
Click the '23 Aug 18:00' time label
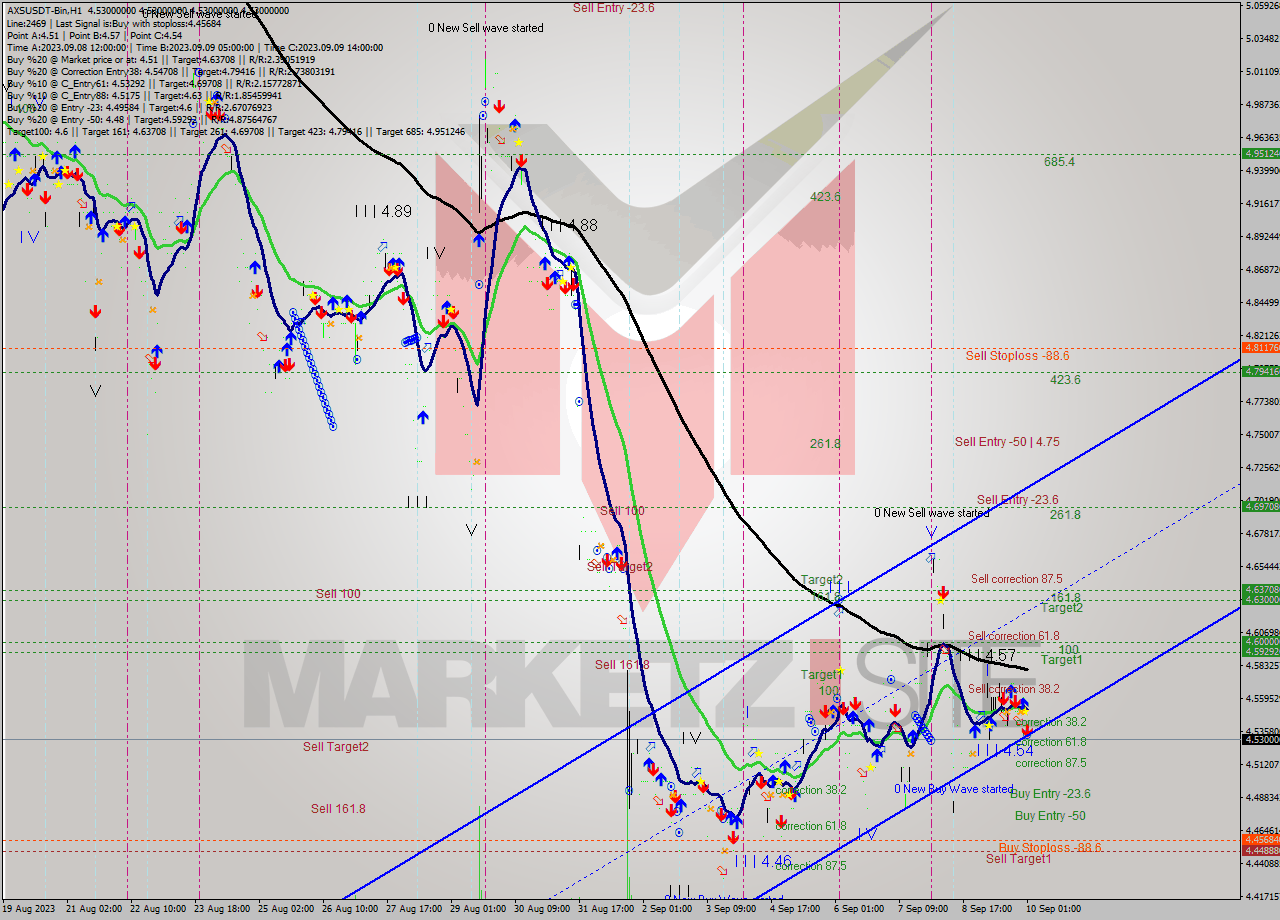point(220,909)
